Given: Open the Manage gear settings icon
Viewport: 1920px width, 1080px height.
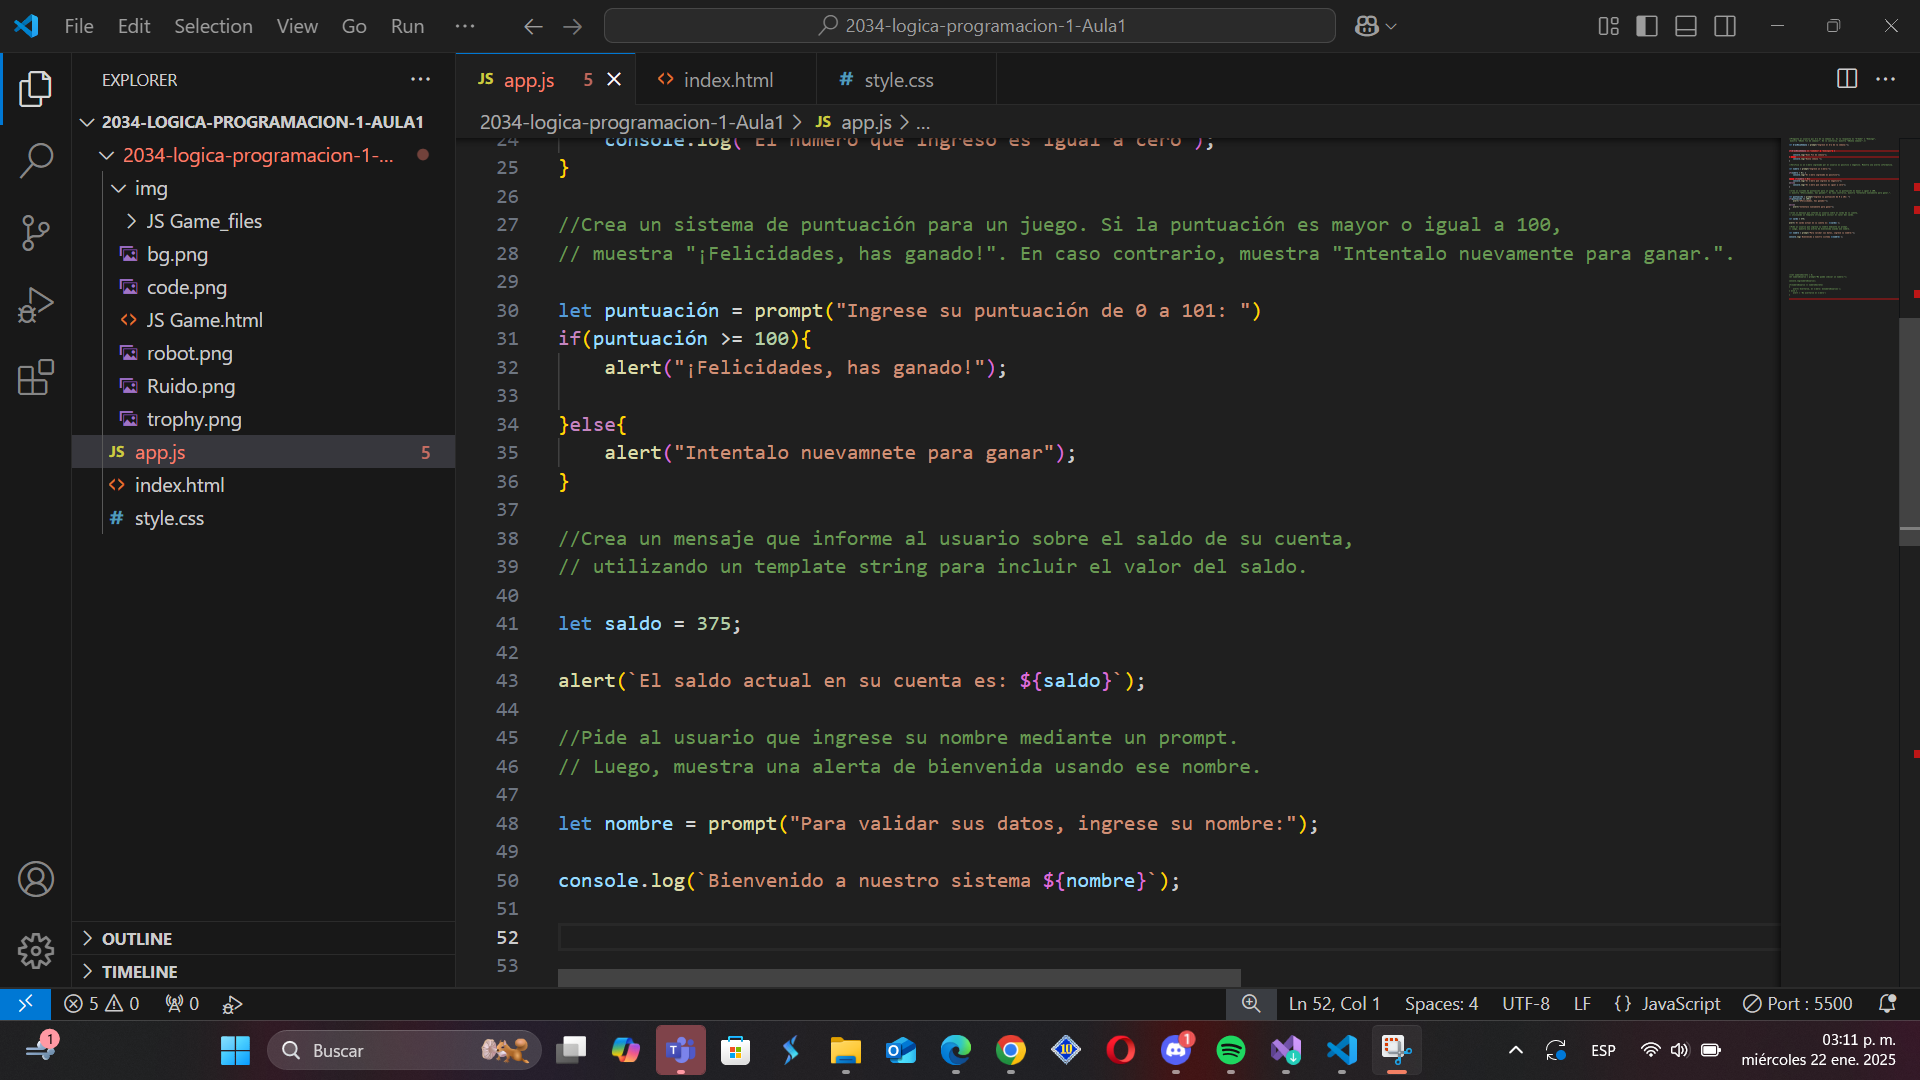Looking at the screenshot, I should click(x=36, y=951).
